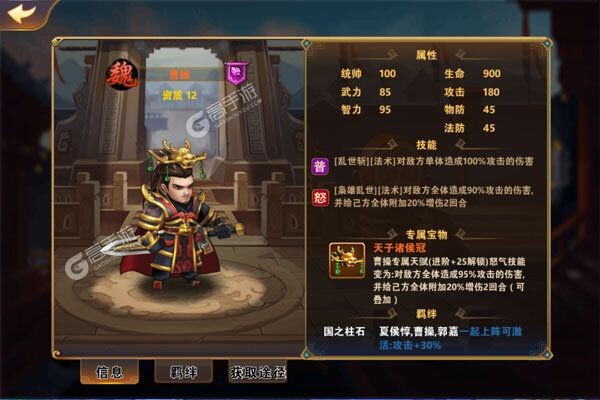This screenshot has width=600, height=400.
Task: Click the 专属宝物 section header
Action: [426, 234]
